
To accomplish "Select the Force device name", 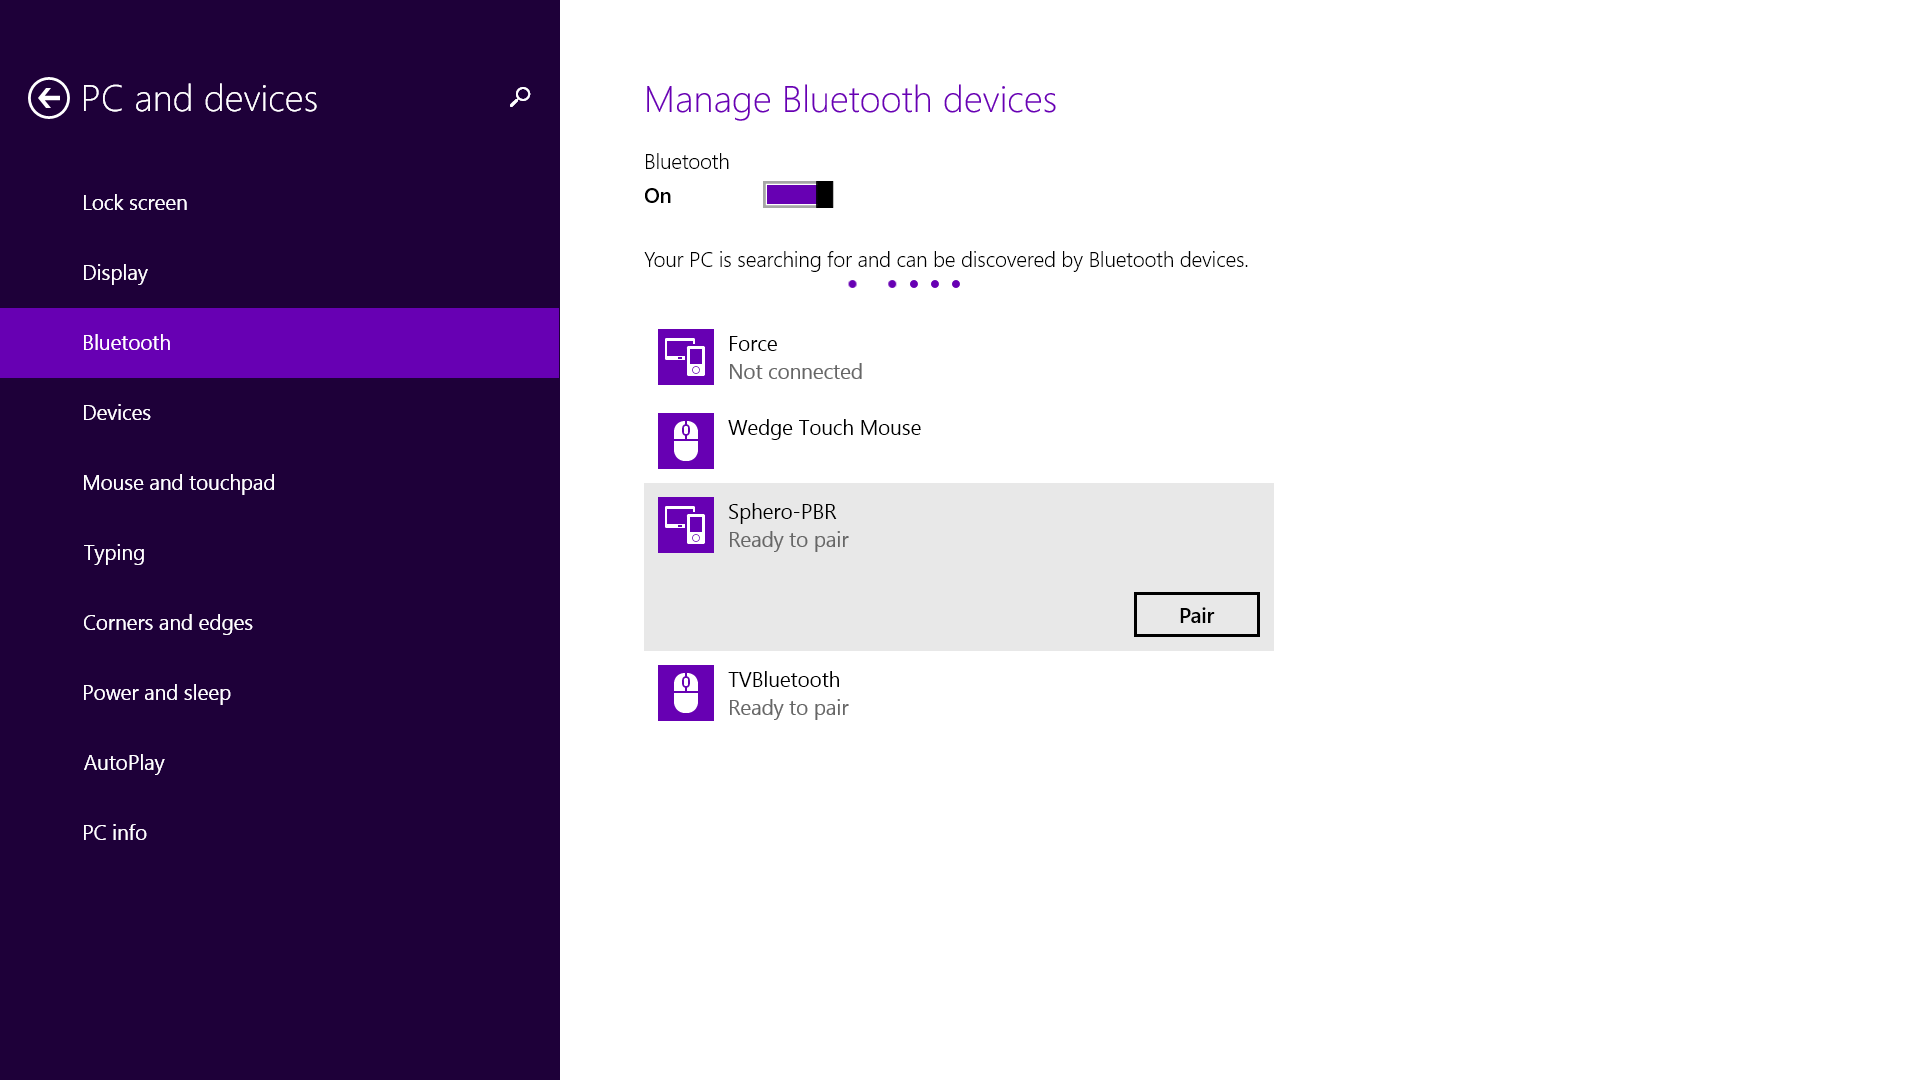I will click(753, 344).
